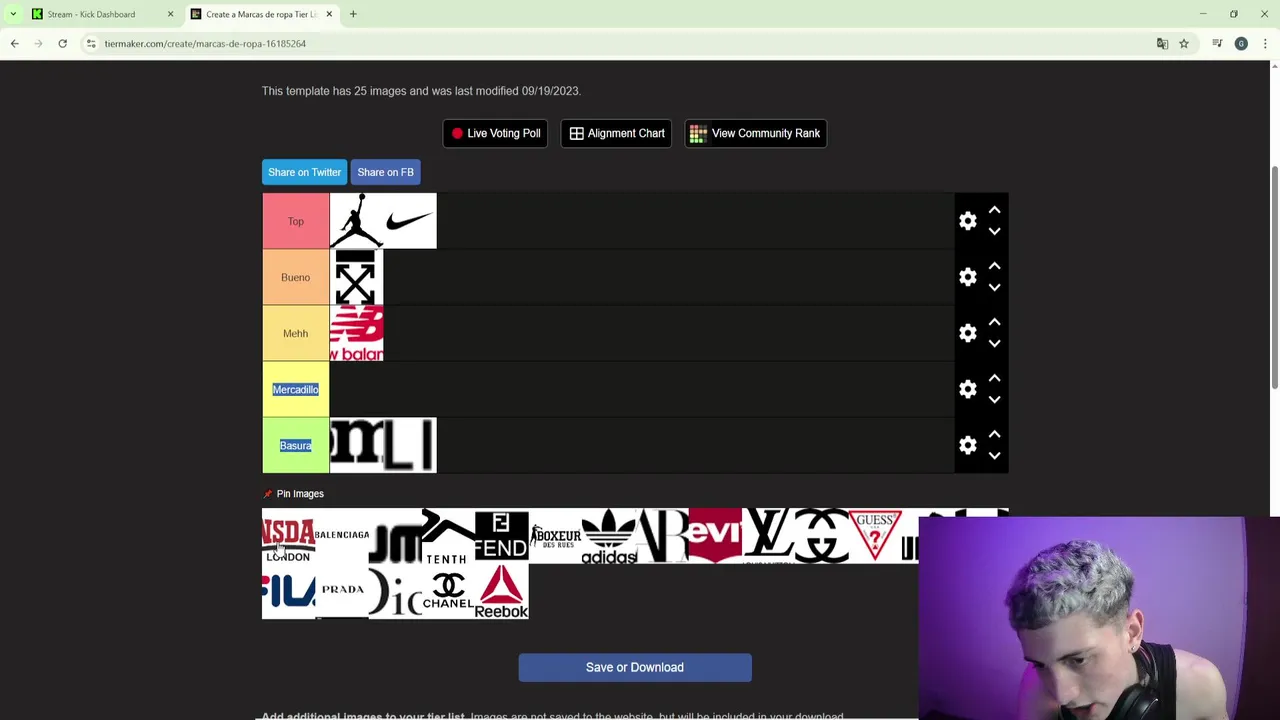The width and height of the screenshot is (1280, 720).
Task: Toggle the Pin Images option
Action: pyautogui.click(x=293, y=494)
